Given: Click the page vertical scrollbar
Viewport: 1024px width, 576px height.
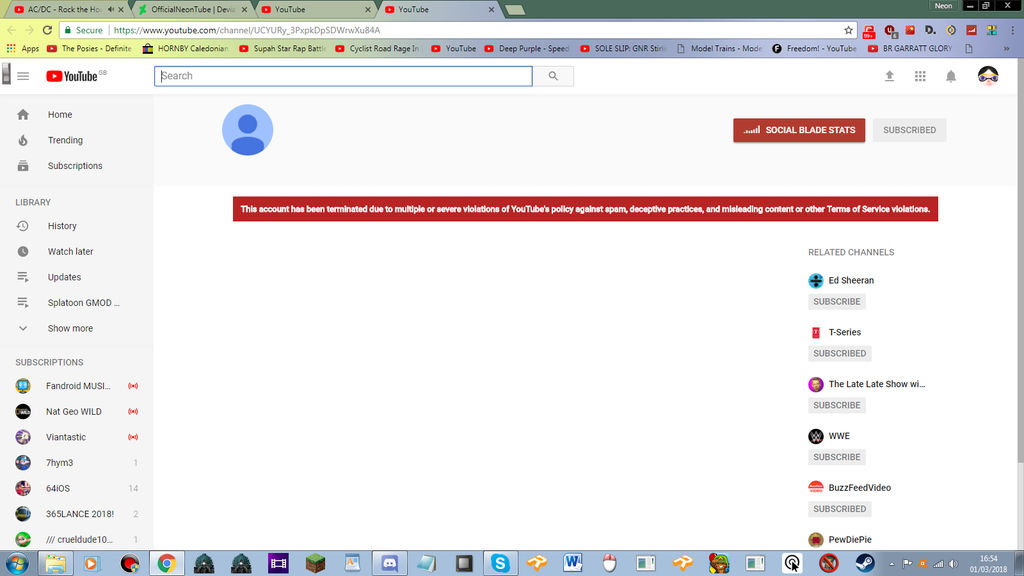Looking at the screenshot, I should (x=1020, y=261).
